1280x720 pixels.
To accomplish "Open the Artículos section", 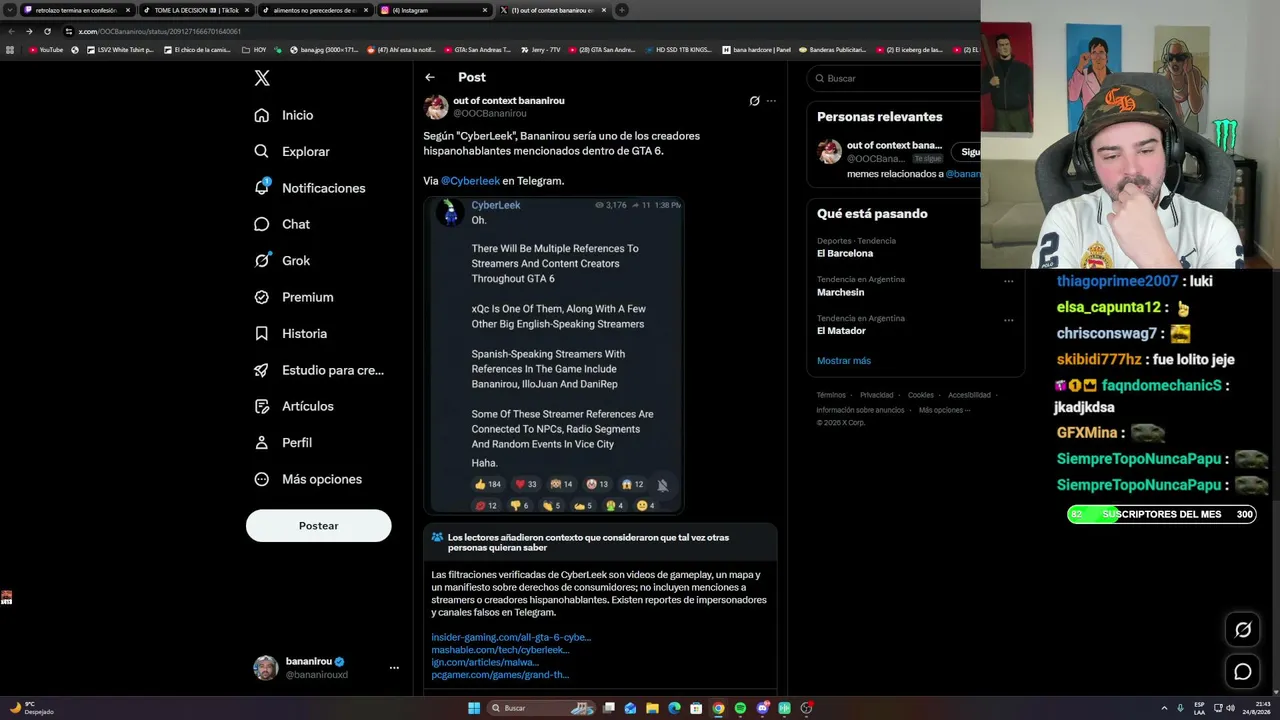I will pyautogui.click(x=294, y=406).
